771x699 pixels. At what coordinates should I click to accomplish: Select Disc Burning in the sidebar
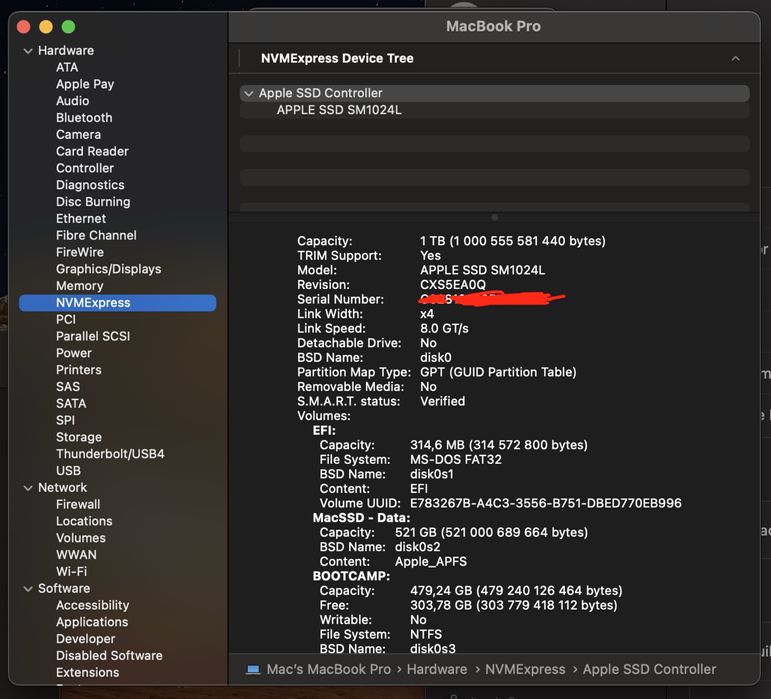point(93,202)
